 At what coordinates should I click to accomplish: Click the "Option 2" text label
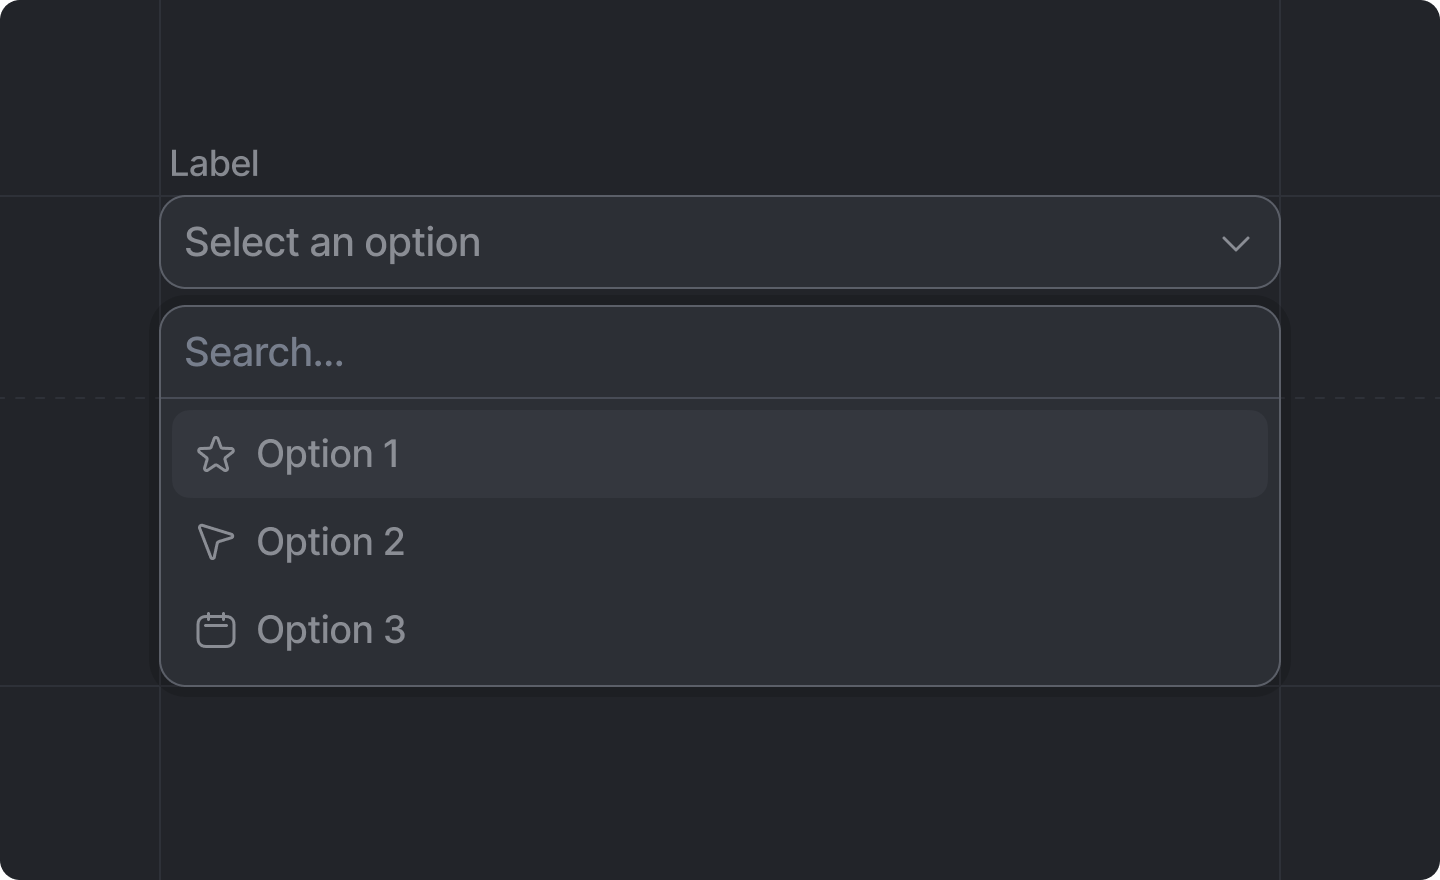[331, 542]
